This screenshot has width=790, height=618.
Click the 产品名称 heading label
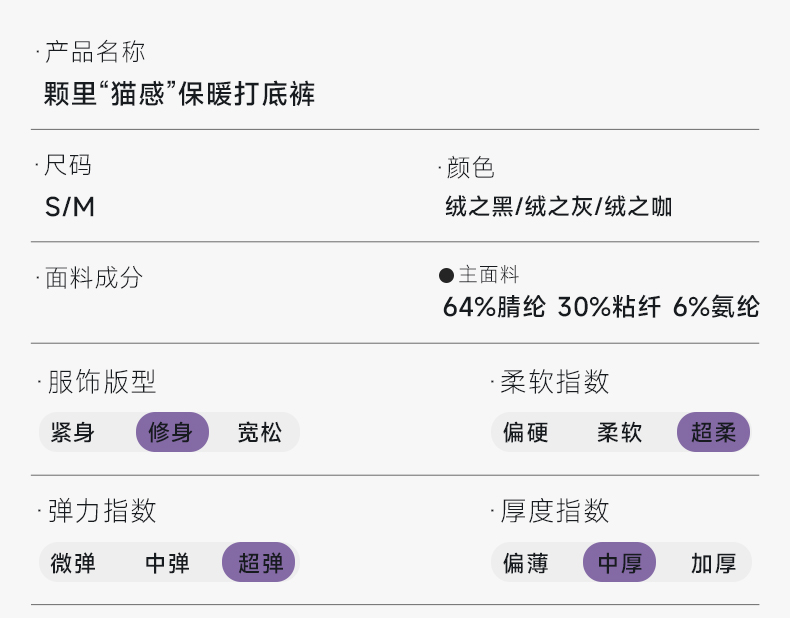95,52
